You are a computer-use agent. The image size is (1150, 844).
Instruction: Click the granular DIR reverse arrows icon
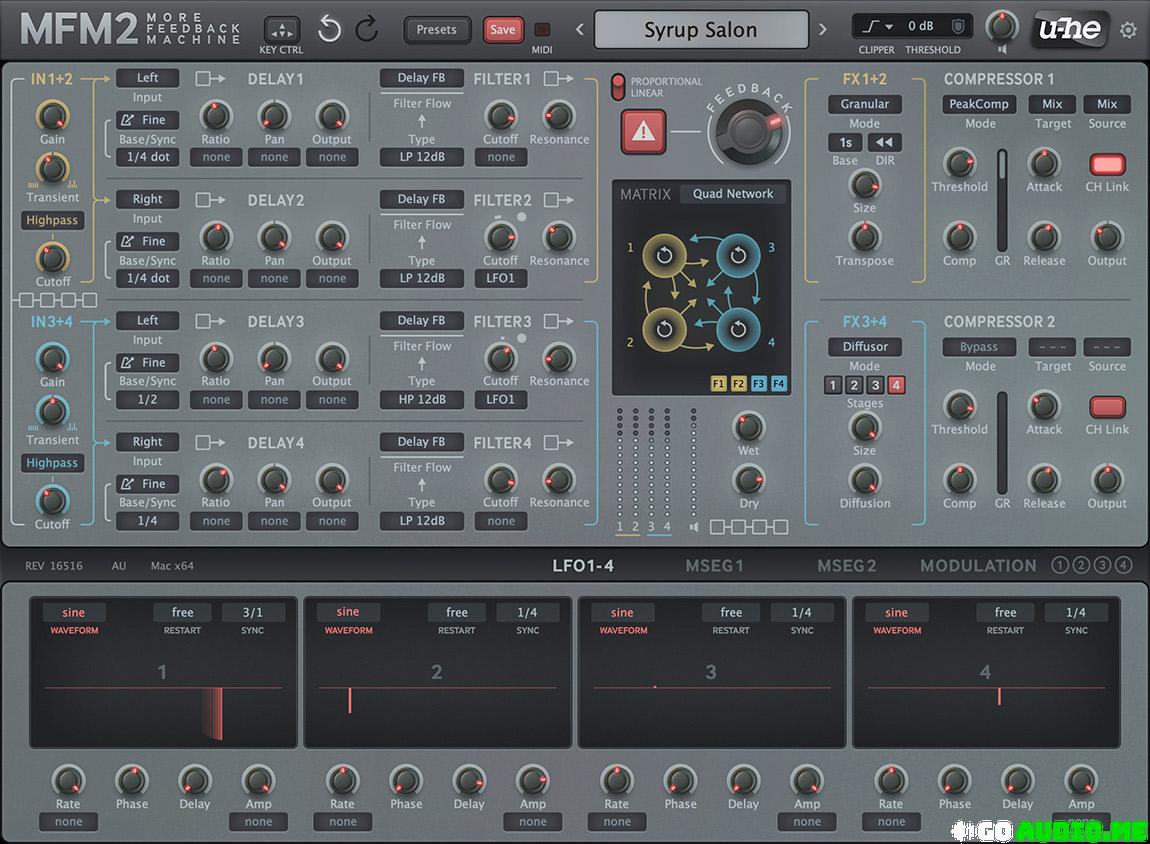pyautogui.click(x=885, y=142)
